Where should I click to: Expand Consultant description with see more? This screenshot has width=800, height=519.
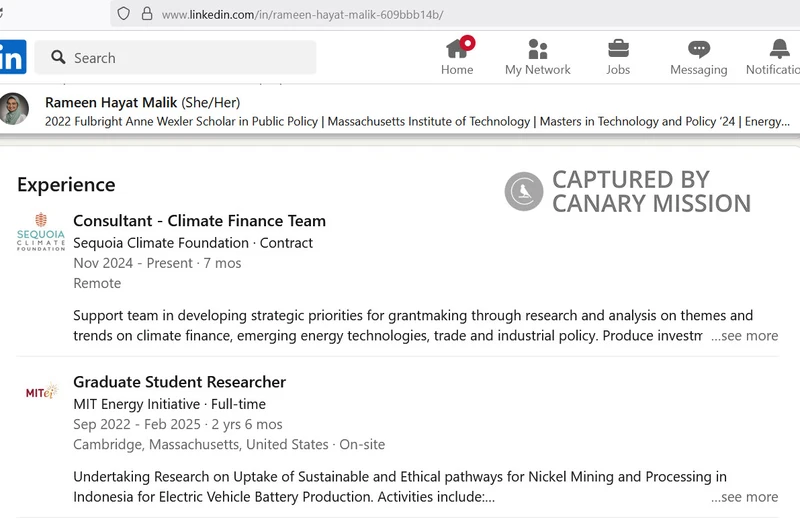tap(744, 336)
